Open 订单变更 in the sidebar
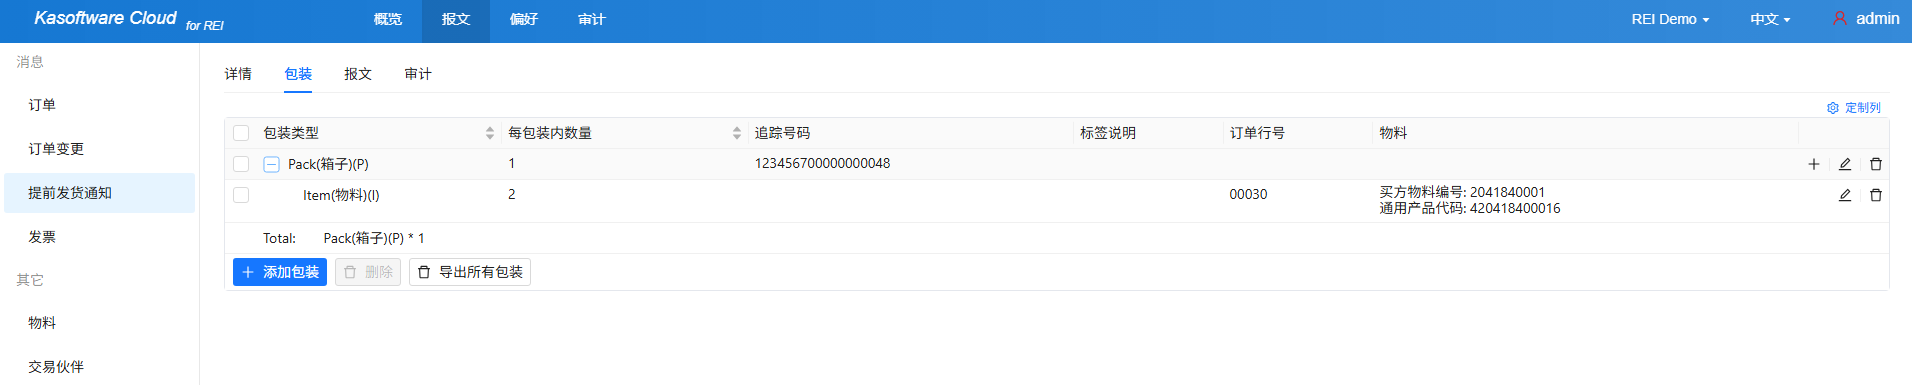 coord(100,149)
